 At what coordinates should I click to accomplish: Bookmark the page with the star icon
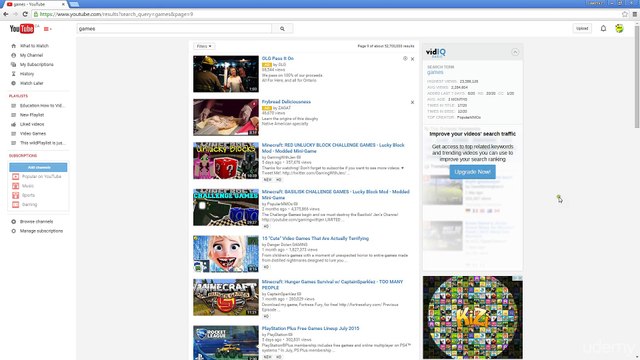(625, 14)
